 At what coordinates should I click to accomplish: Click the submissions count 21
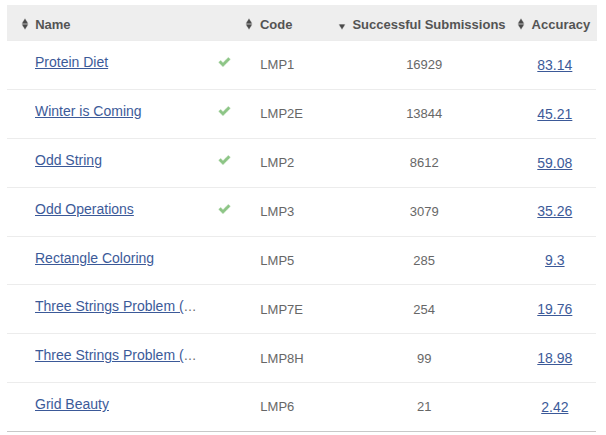(x=424, y=407)
